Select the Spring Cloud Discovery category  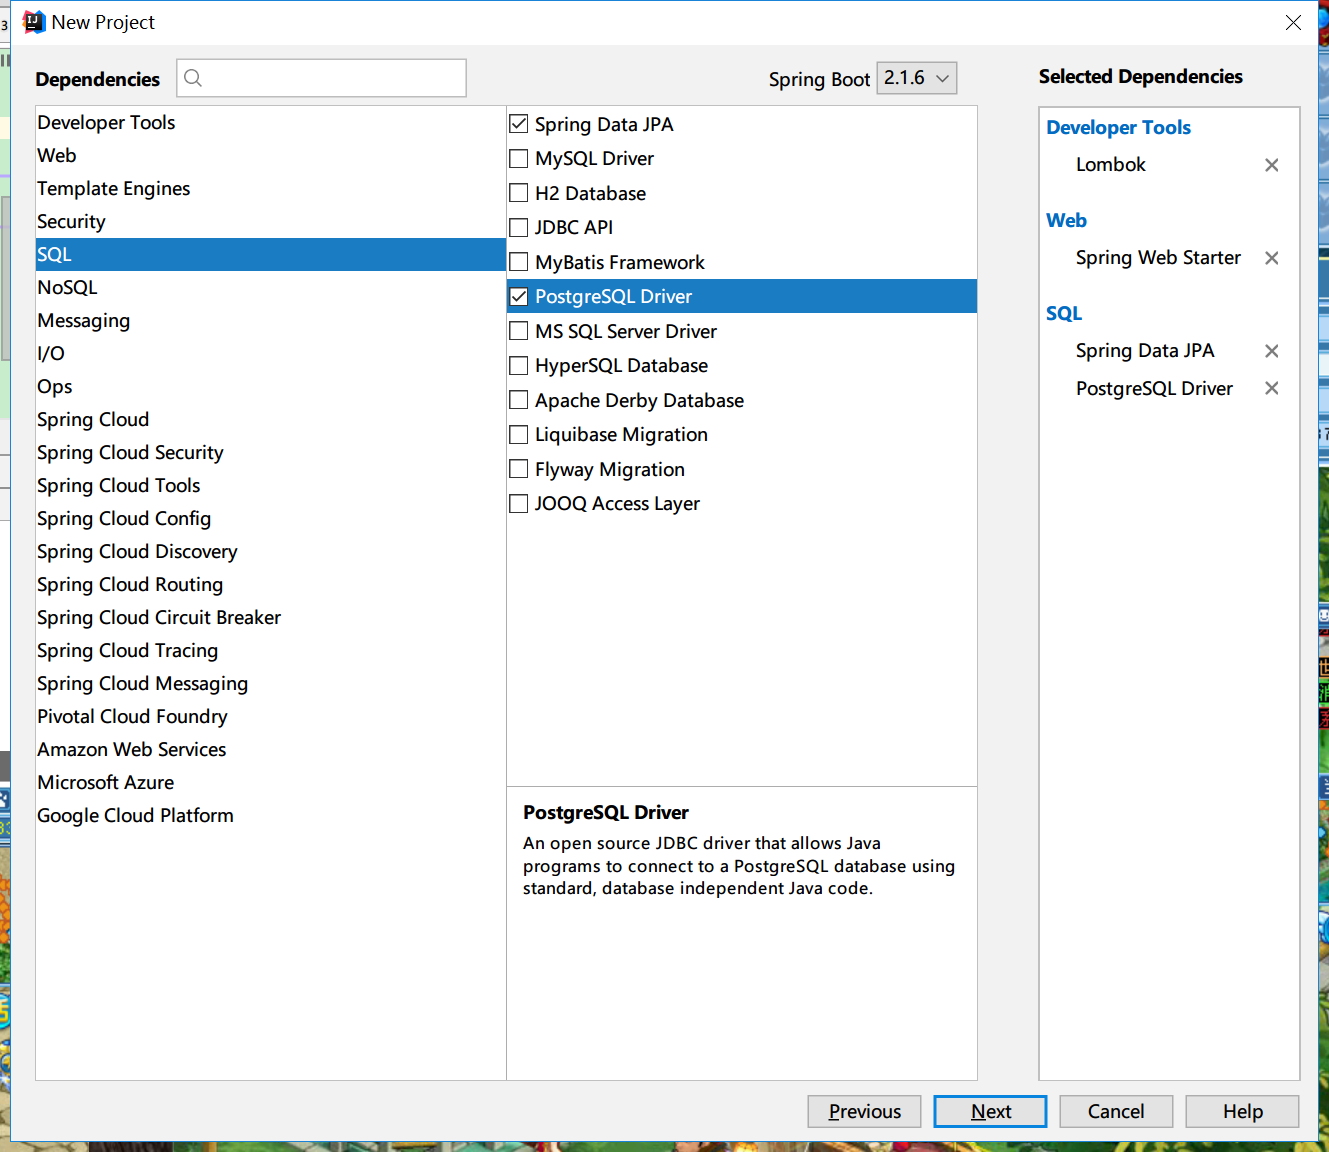[270, 551]
